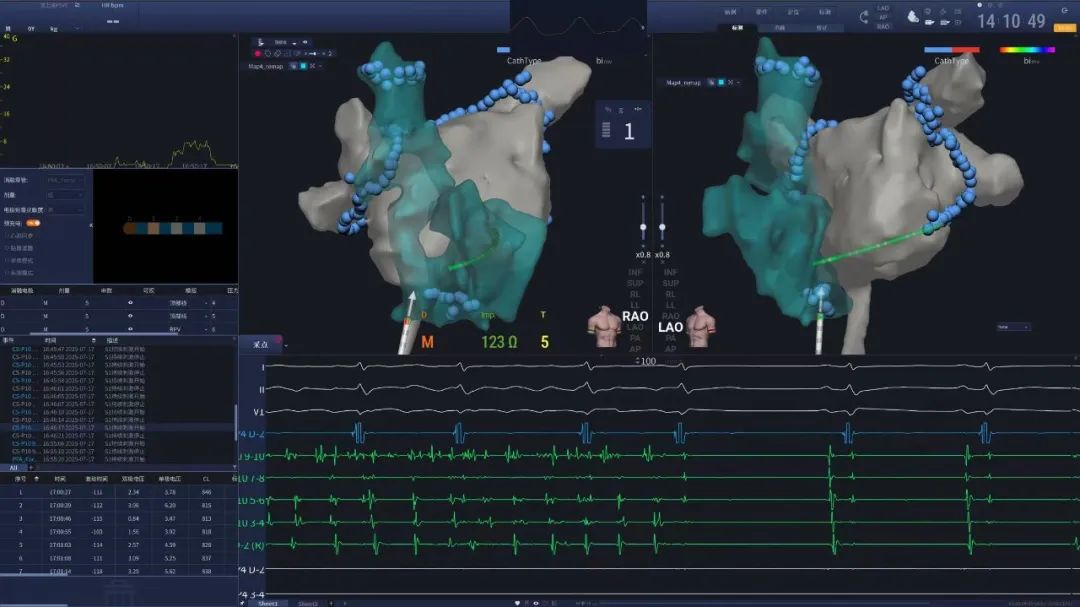Click the view rotation arrow icon near LAO/AP/RAO
The height and width of the screenshot is (607, 1080).
pos(864,17)
